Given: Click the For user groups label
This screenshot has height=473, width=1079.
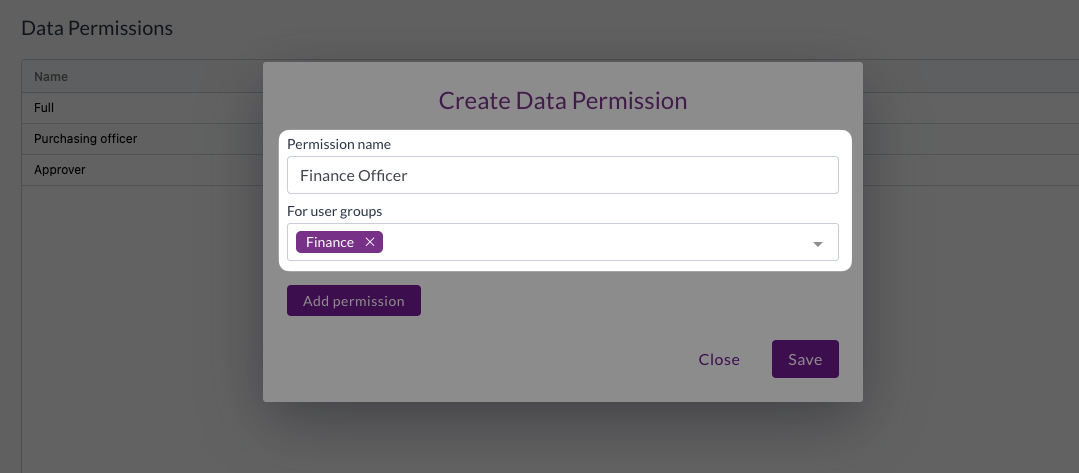Looking at the screenshot, I should tap(334, 211).
